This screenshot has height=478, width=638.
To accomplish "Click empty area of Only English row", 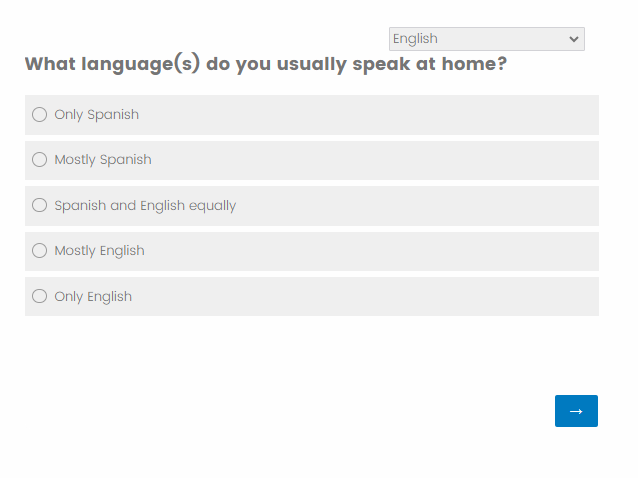I will pos(400,297).
